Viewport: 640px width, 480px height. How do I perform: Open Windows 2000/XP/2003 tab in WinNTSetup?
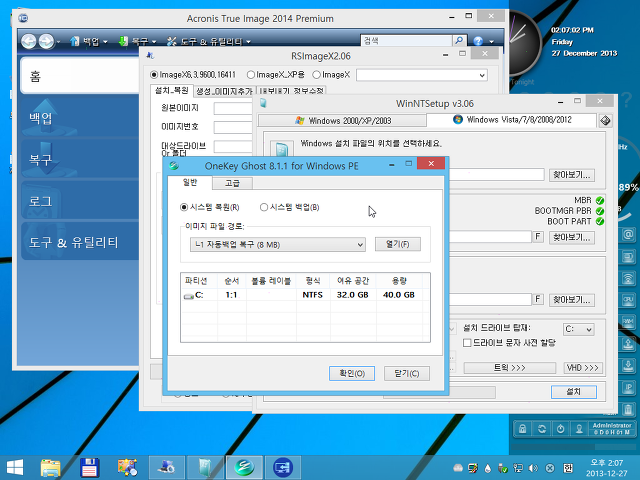[x=342, y=121]
